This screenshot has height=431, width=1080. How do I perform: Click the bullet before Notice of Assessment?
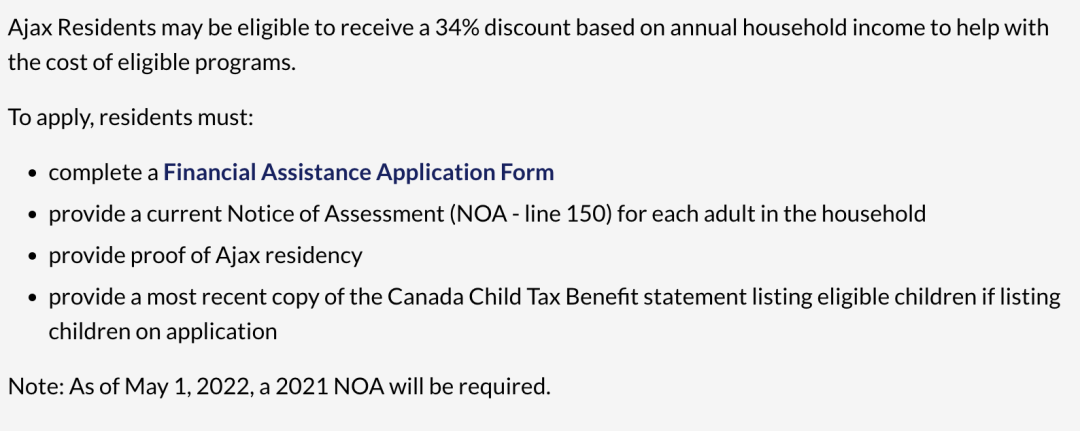[x=32, y=216]
